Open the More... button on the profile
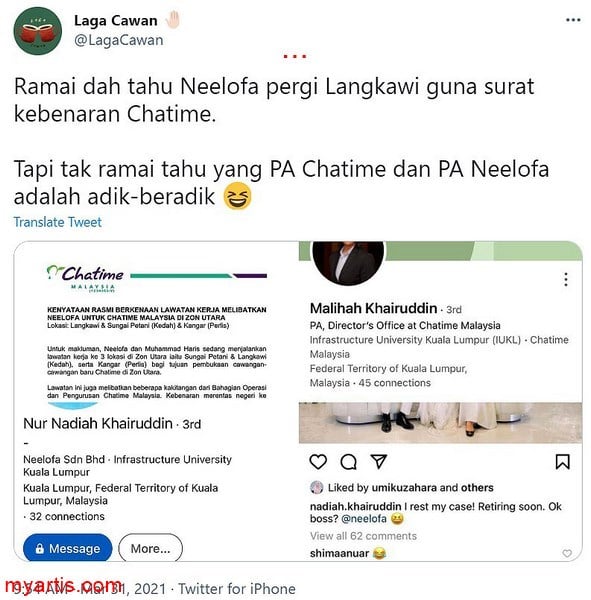 tap(150, 548)
